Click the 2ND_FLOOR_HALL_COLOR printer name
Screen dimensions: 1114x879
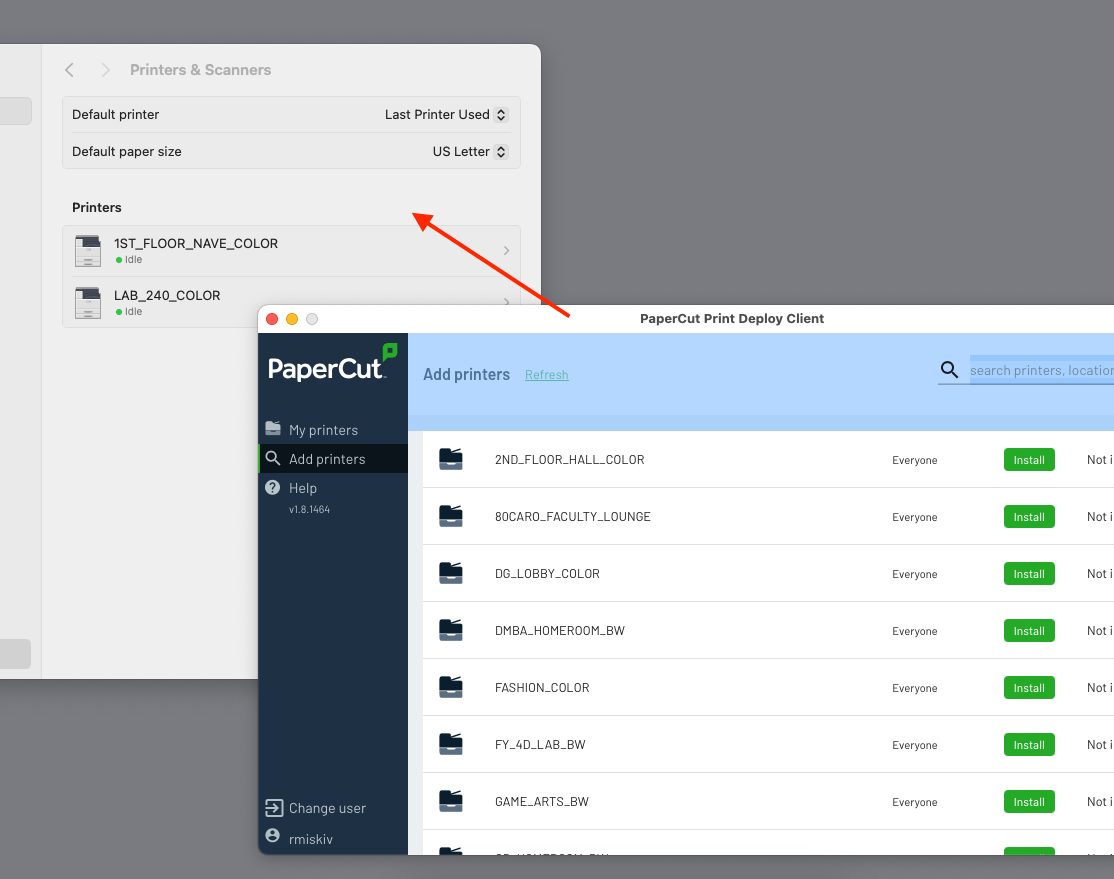570,460
